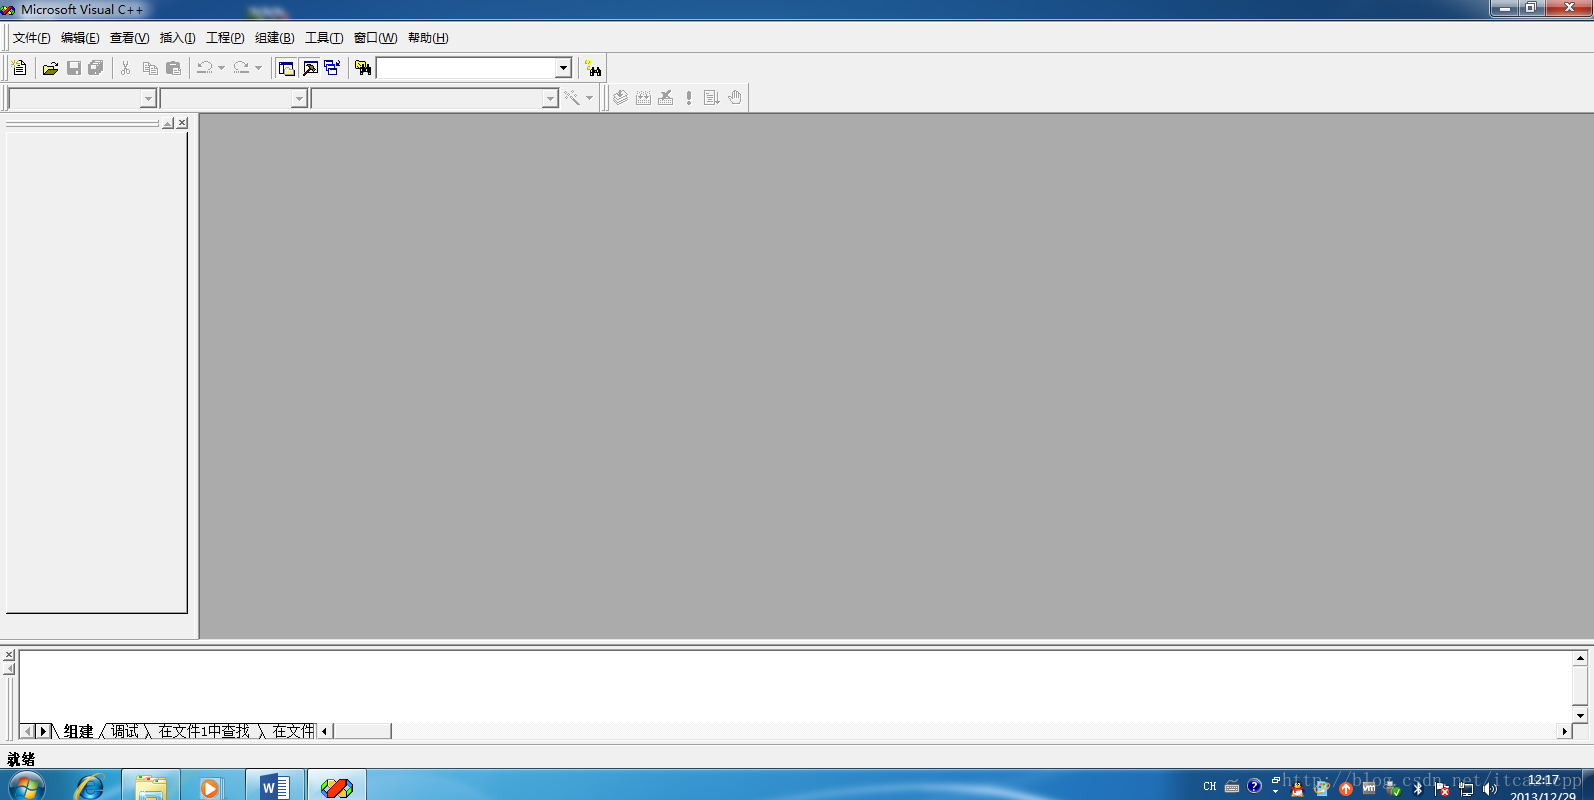Click the Paste clipboard icon

pyautogui.click(x=173, y=68)
